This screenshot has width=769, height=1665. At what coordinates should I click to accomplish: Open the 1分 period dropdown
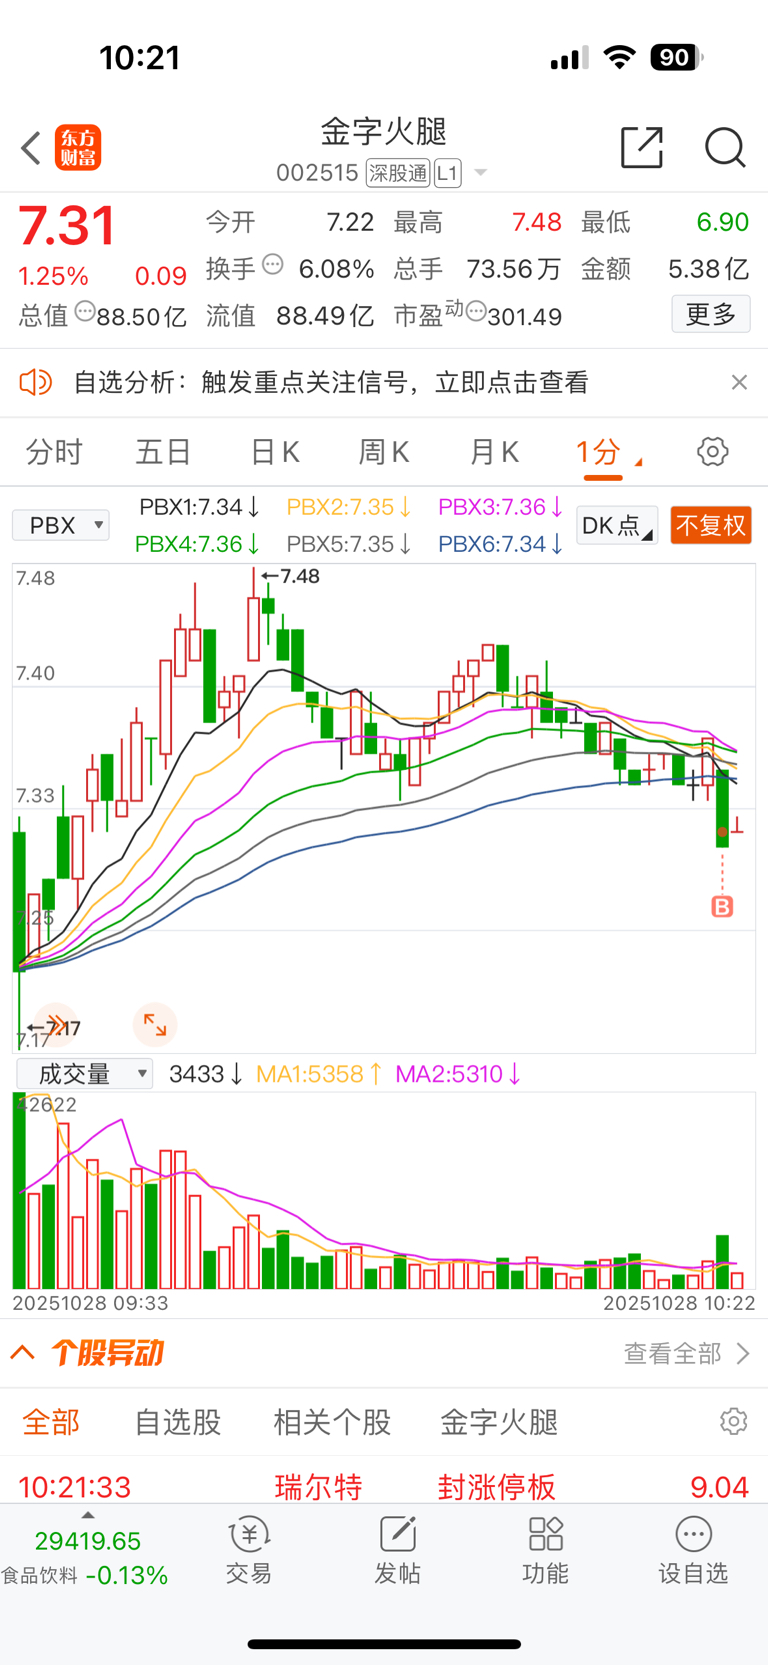pos(608,452)
